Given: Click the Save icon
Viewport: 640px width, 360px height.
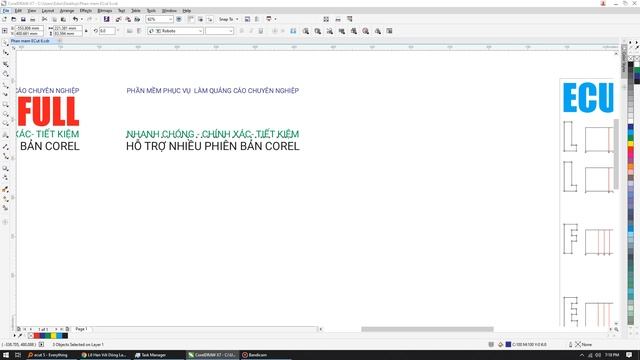Looking at the screenshot, I should point(23,19).
